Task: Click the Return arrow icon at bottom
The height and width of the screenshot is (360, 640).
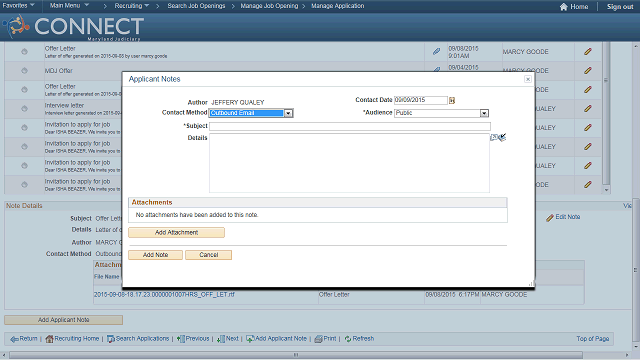Action: coord(14,339)
